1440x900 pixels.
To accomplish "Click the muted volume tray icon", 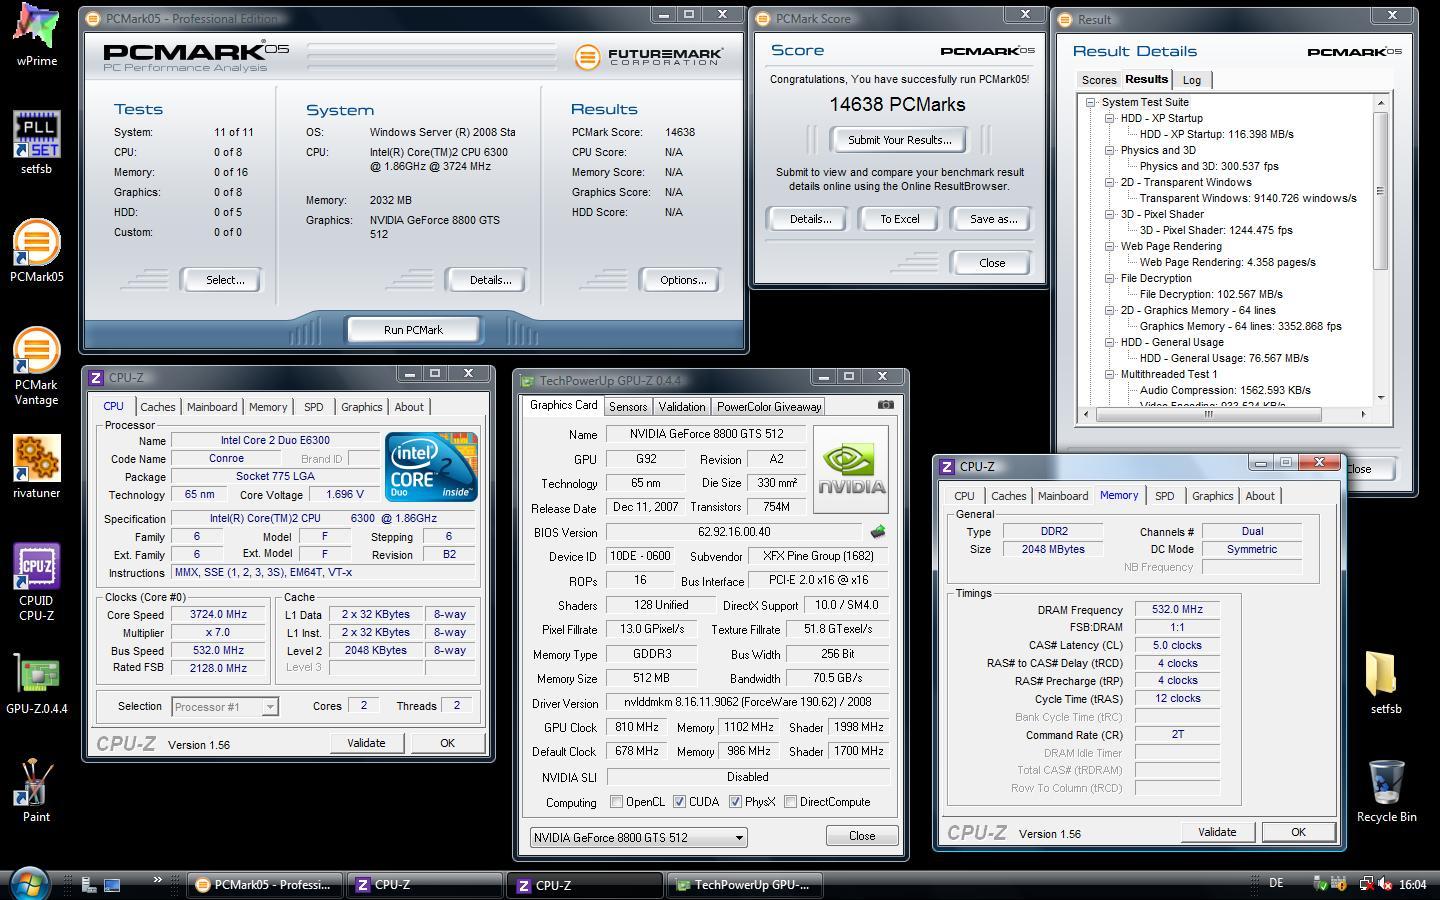I will click(x=1385, y=884).
